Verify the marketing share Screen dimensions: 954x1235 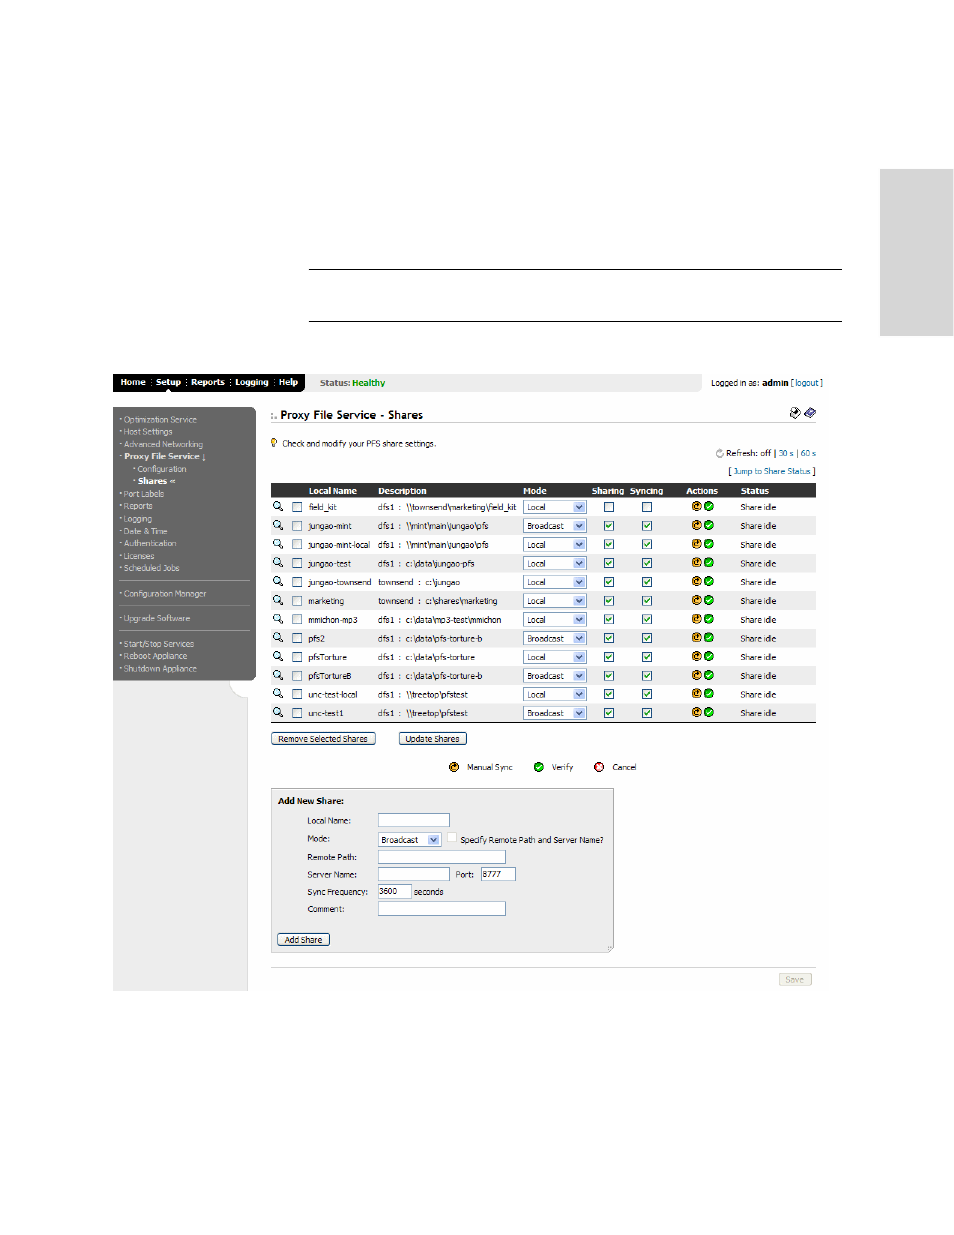point(709,600)
